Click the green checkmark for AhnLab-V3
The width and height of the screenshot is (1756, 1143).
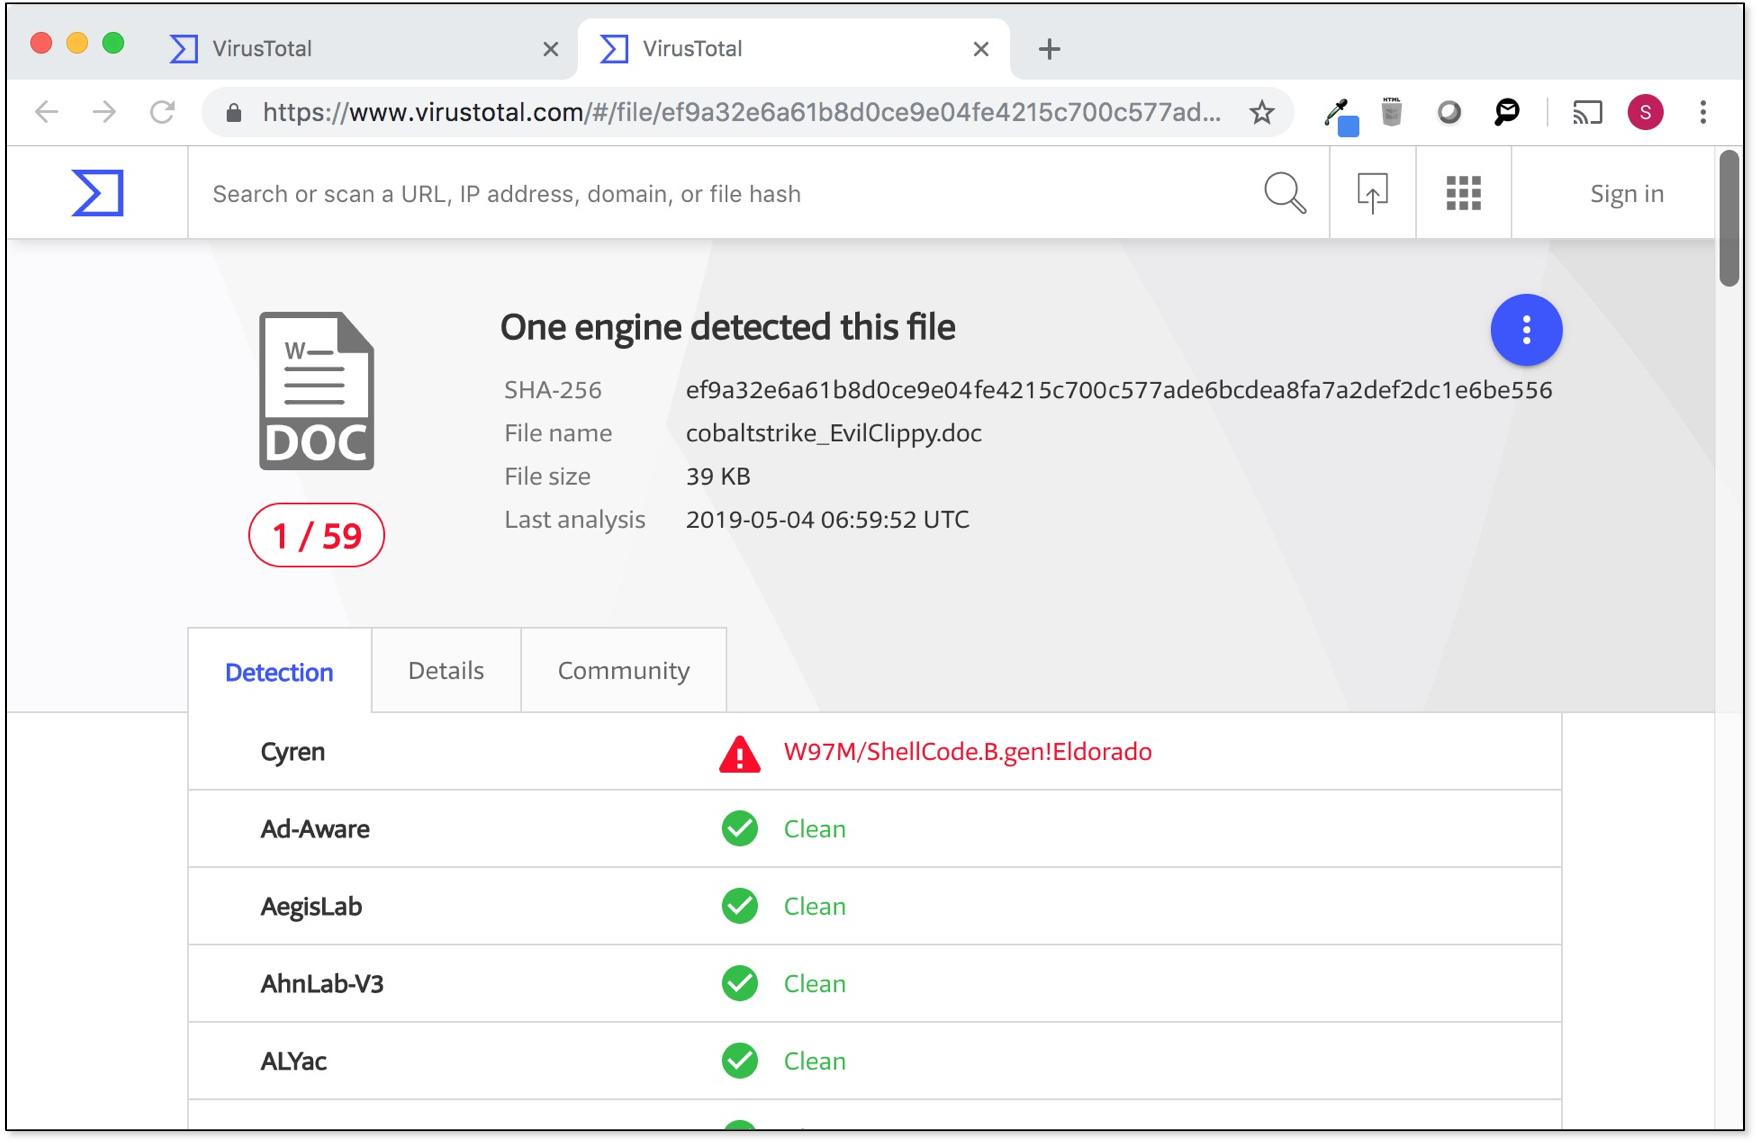pos(740,984)
